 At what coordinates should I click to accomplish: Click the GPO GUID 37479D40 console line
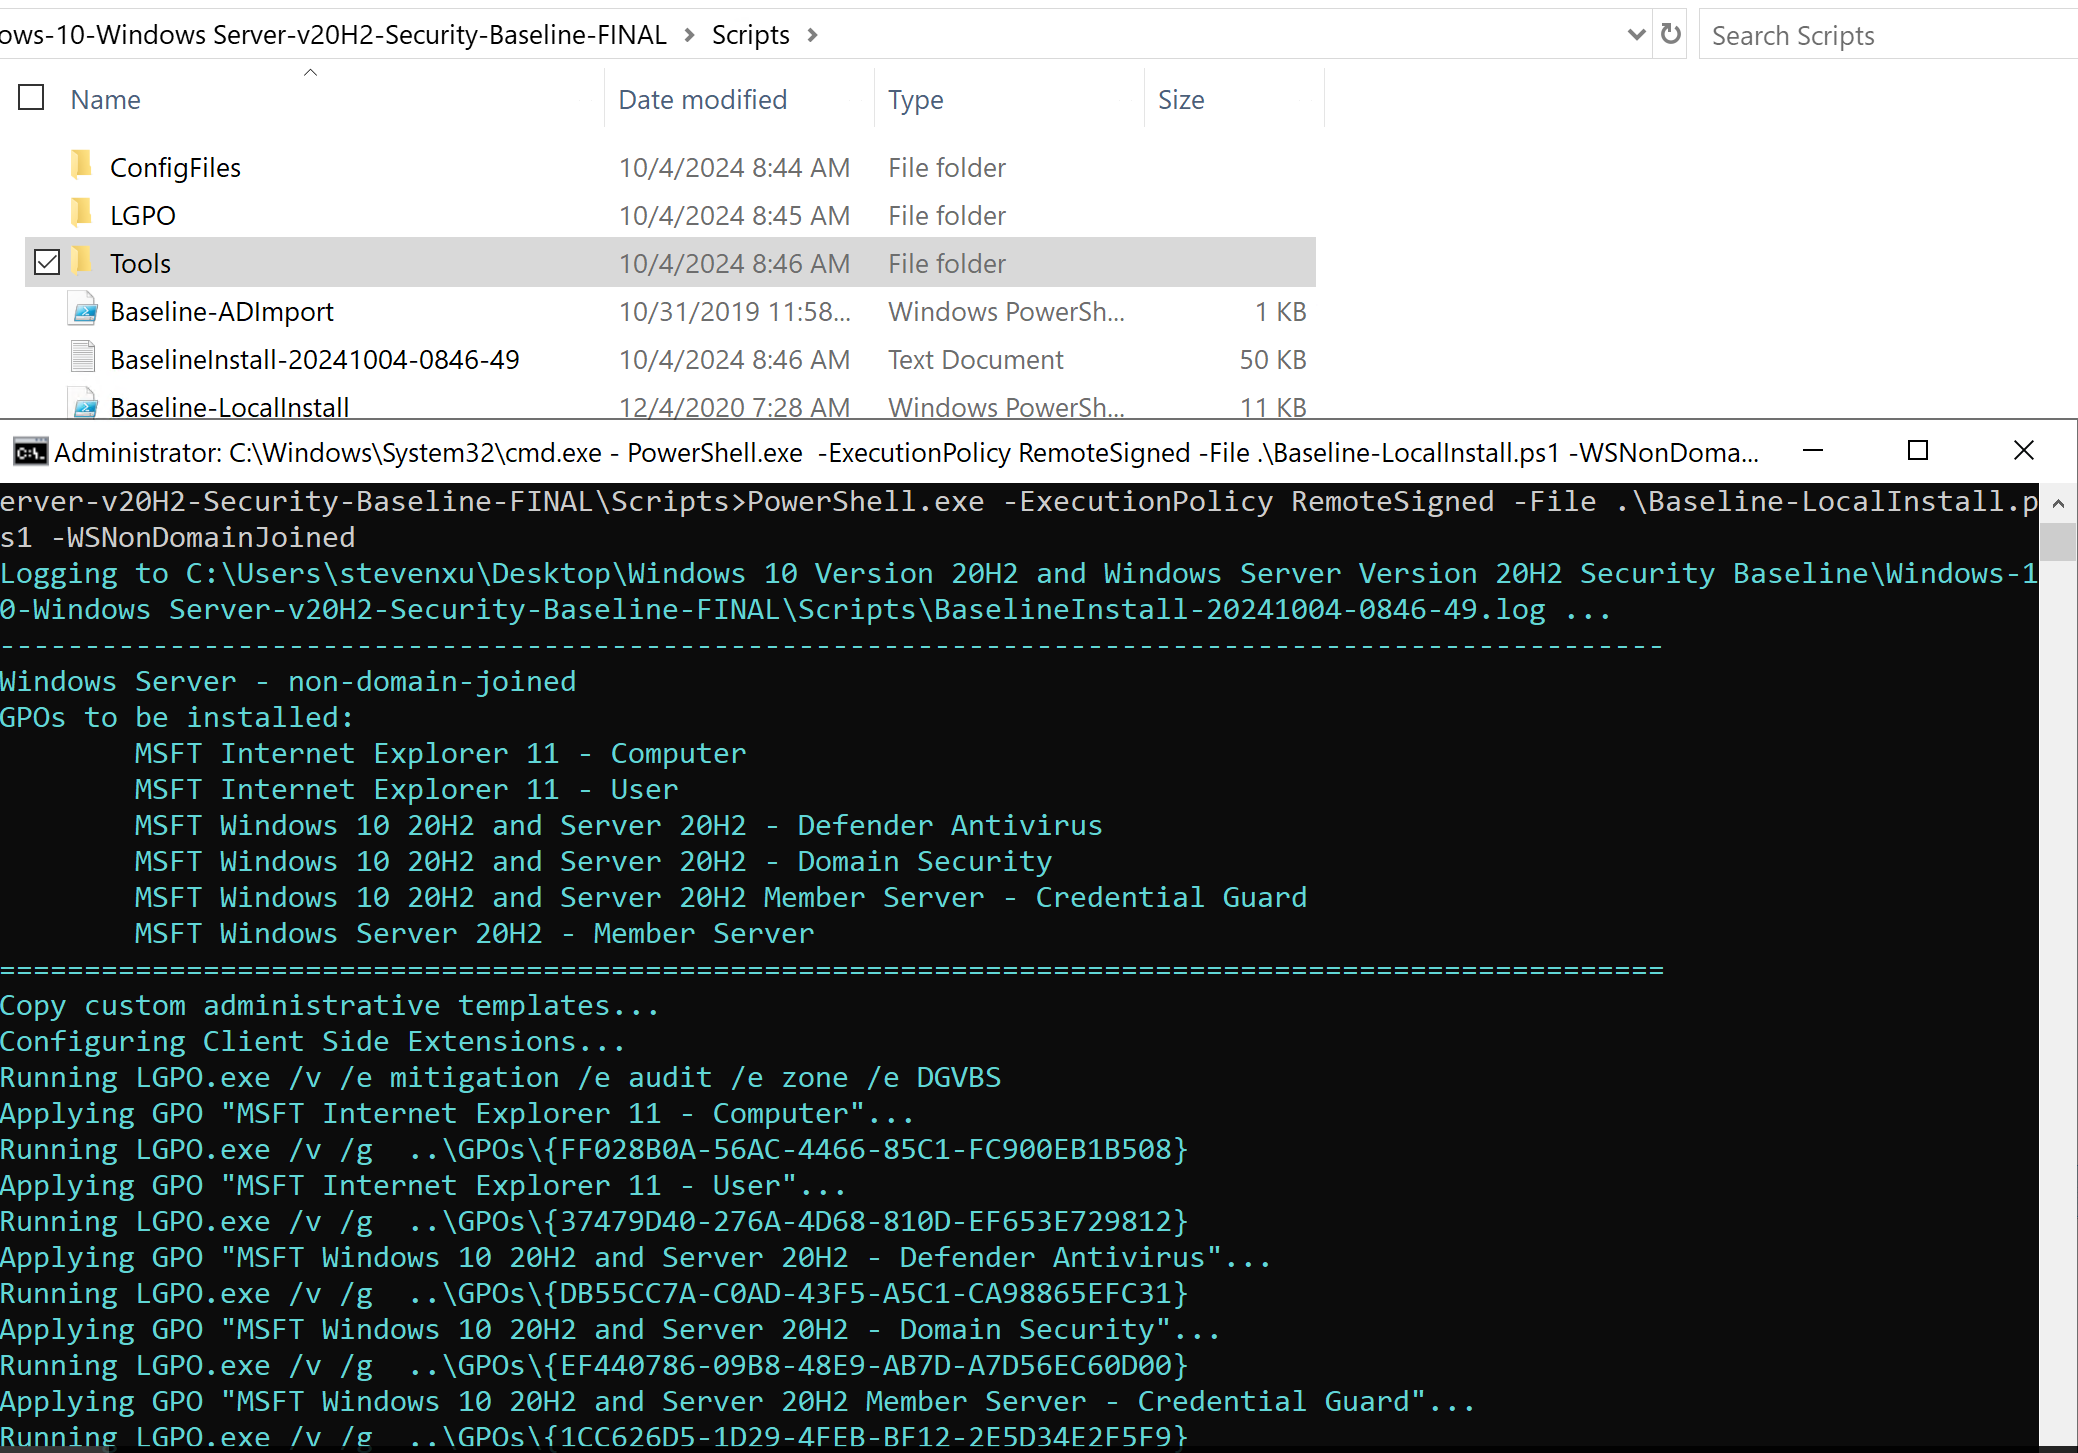[x=594, y=1221]
